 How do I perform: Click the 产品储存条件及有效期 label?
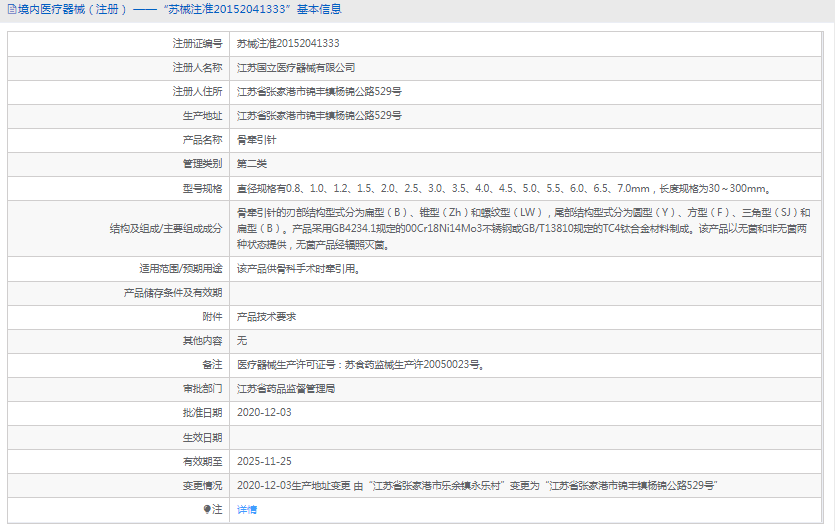(x=173, y=293)
